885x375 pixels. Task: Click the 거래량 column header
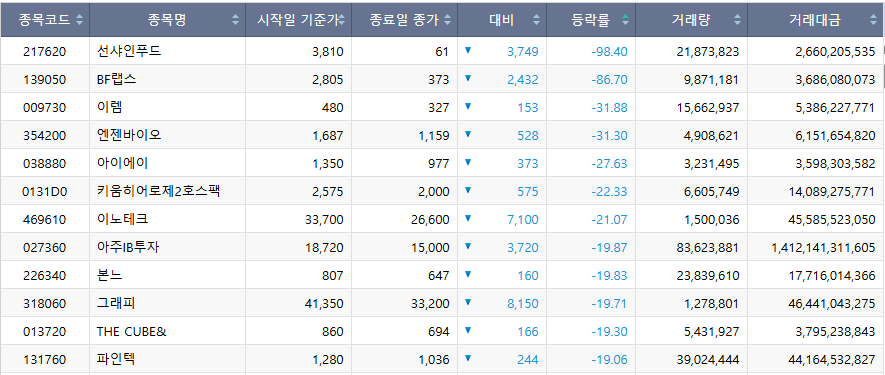[691, 20]
